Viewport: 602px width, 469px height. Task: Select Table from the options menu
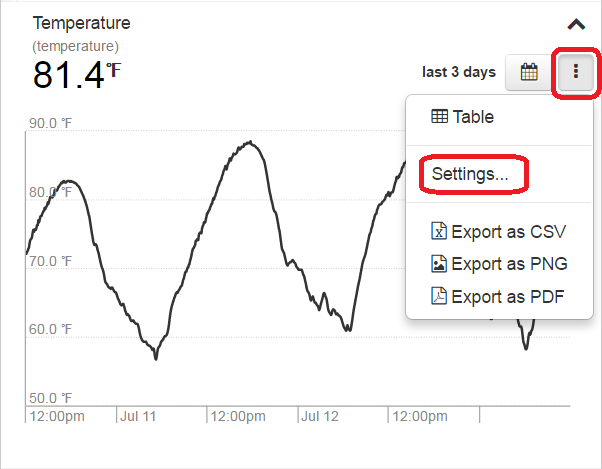tap(473, 117)
